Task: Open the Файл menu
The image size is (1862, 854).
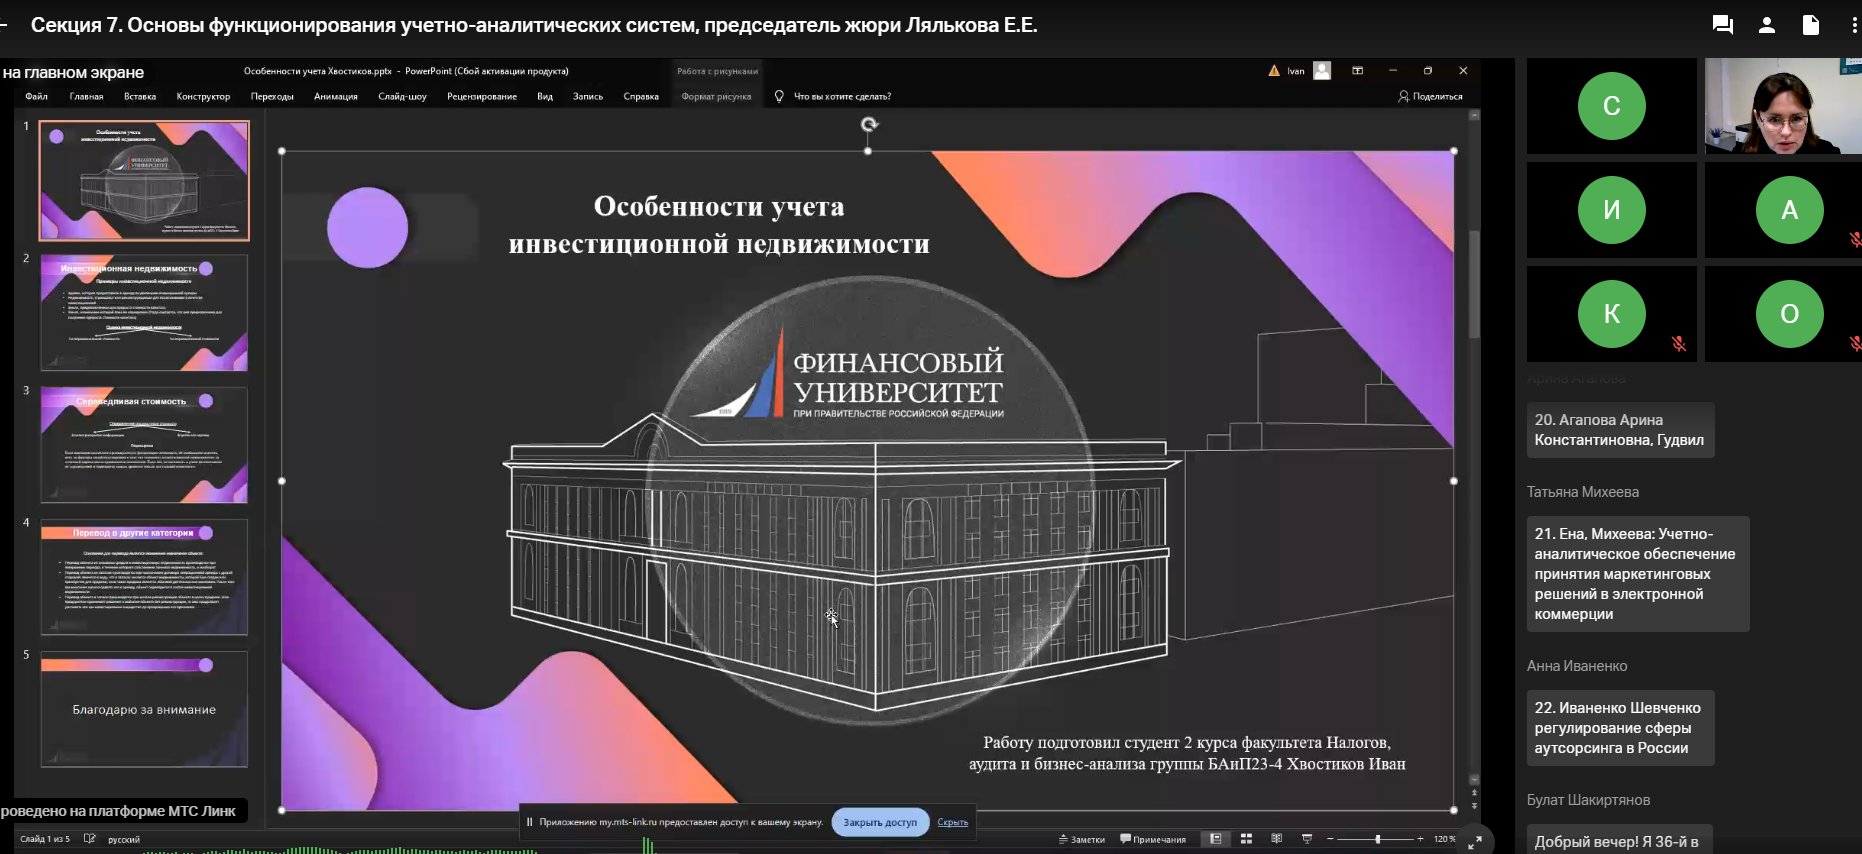Action: (37, 97)
